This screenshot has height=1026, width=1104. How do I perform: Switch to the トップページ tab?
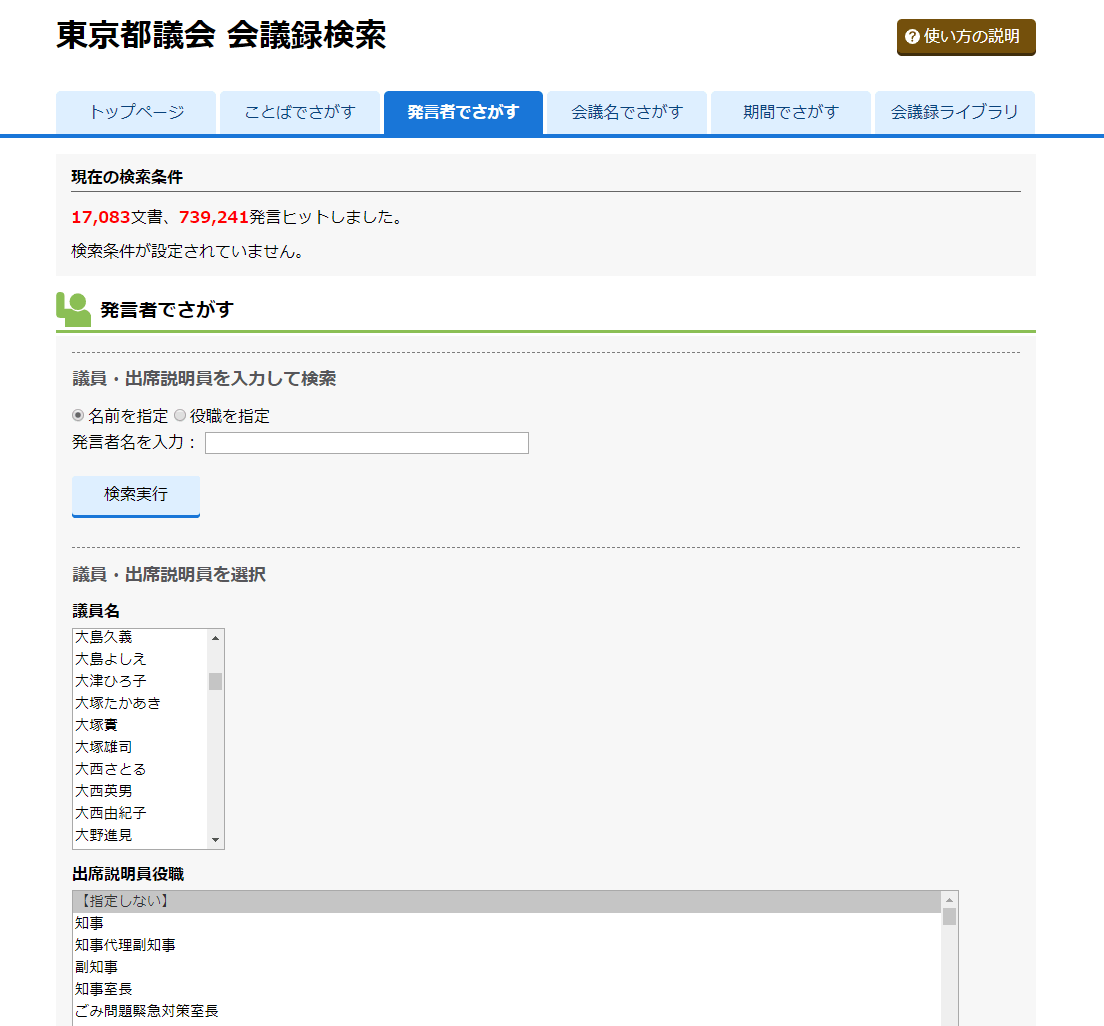click(136, 112)
